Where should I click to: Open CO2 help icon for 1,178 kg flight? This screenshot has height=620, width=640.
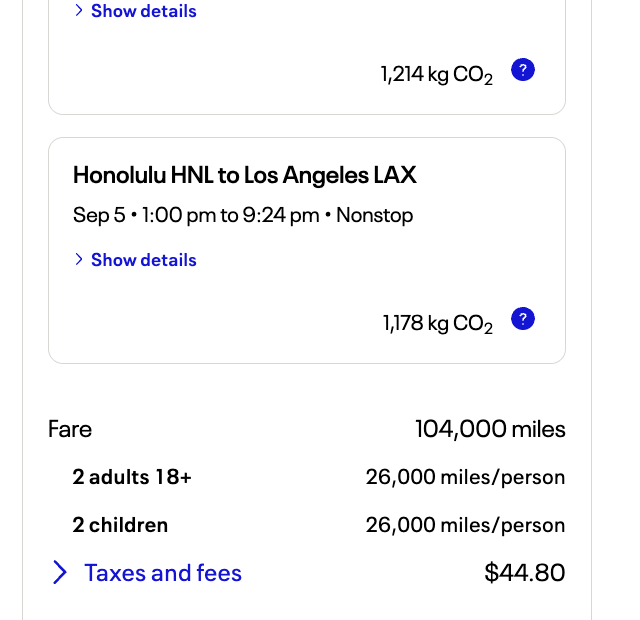(x=523, y=318)
